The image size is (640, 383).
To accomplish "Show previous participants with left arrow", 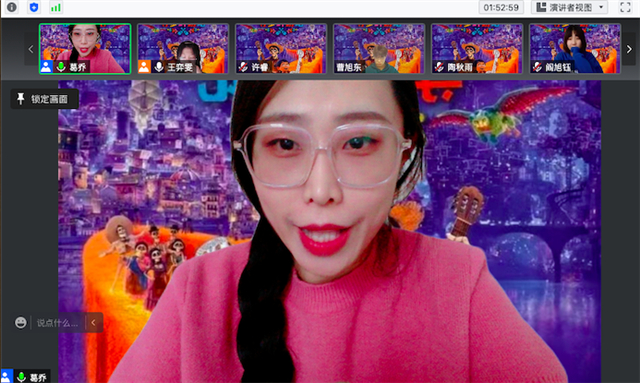I will pos(31,49).
